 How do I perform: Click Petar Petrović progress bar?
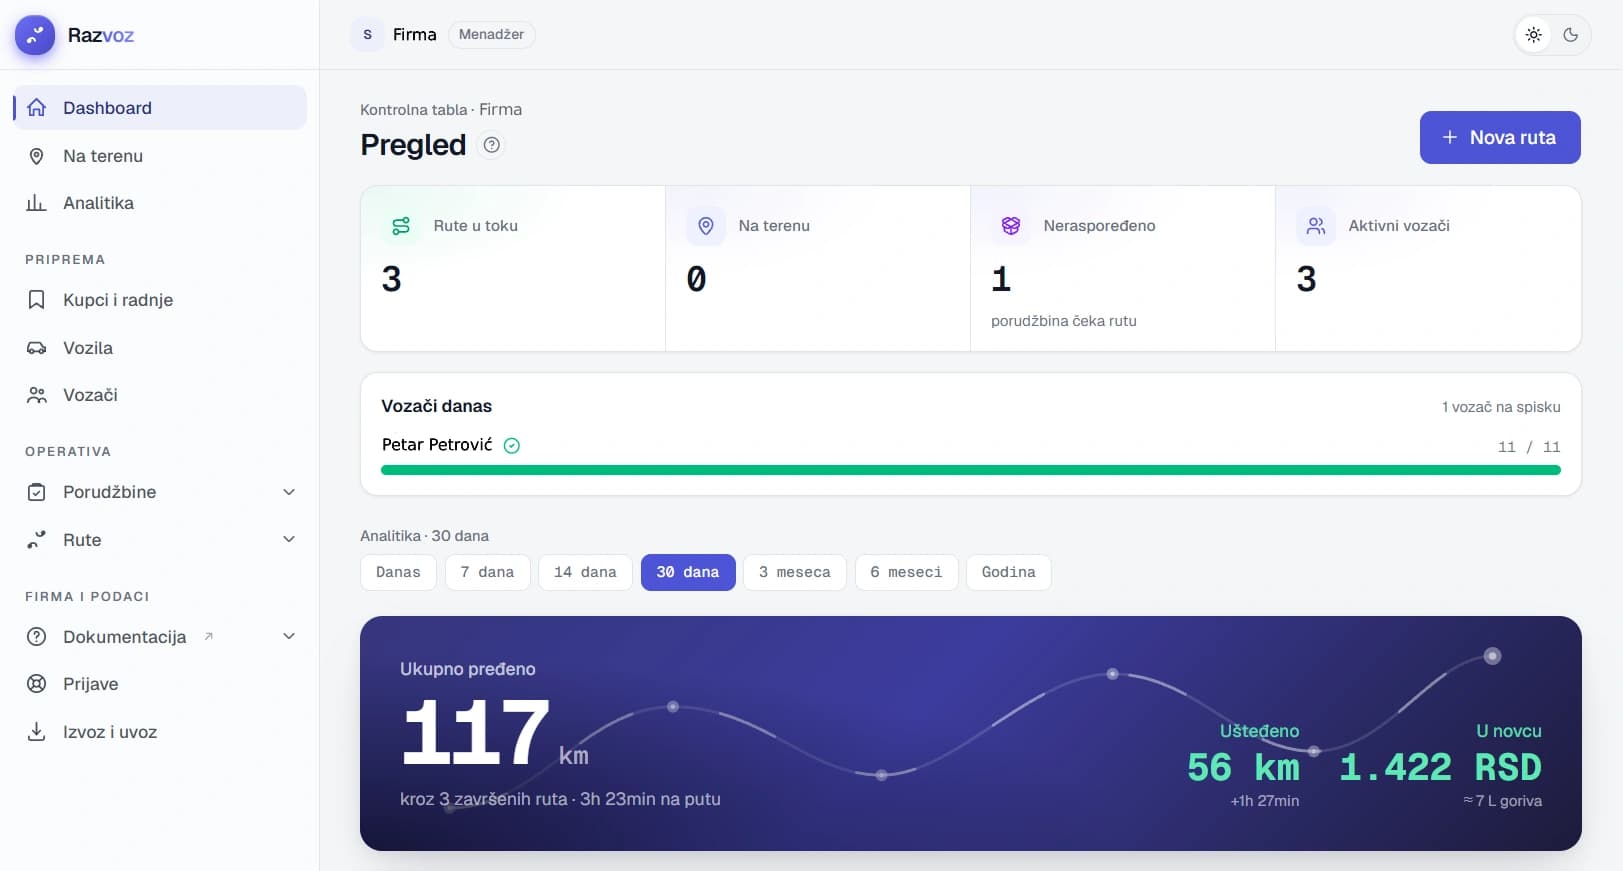pos(970,470)
